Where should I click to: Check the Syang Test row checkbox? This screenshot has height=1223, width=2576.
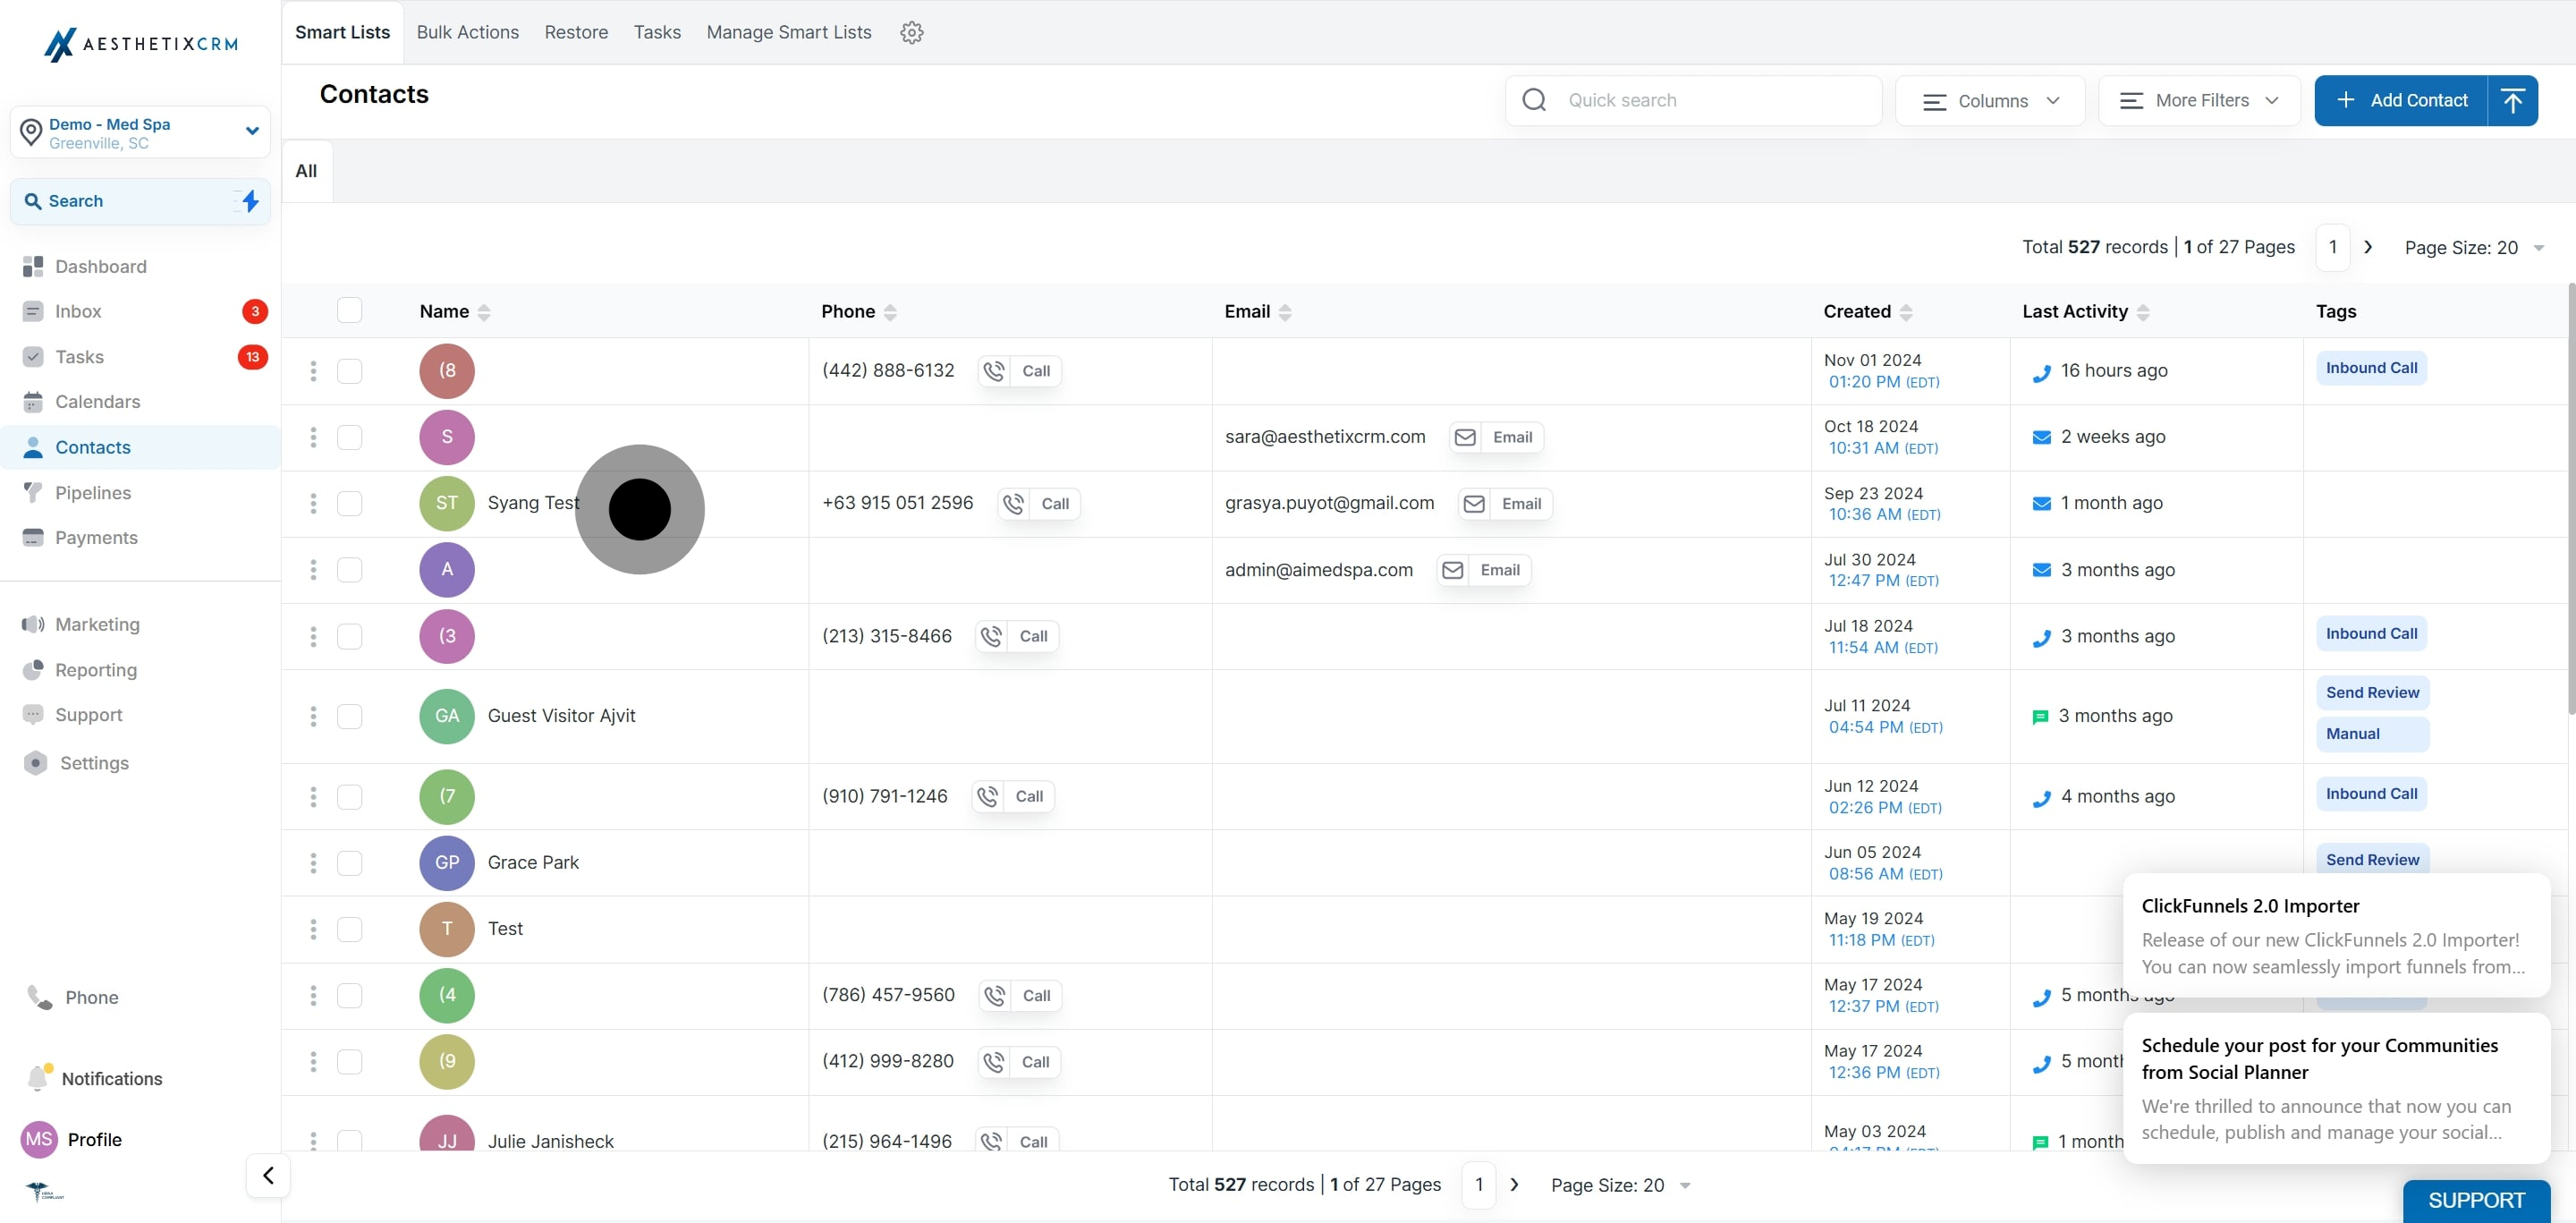click(349, 503)
